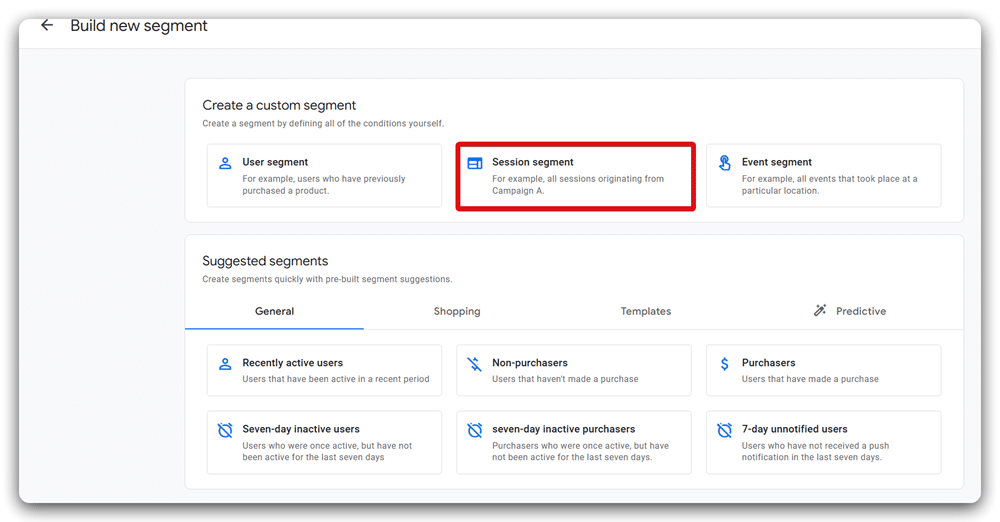Click the Non-purchasers crossed-out dollar icon
Viewport: 1000px width, 522px height.
click(x=474, y=364)
